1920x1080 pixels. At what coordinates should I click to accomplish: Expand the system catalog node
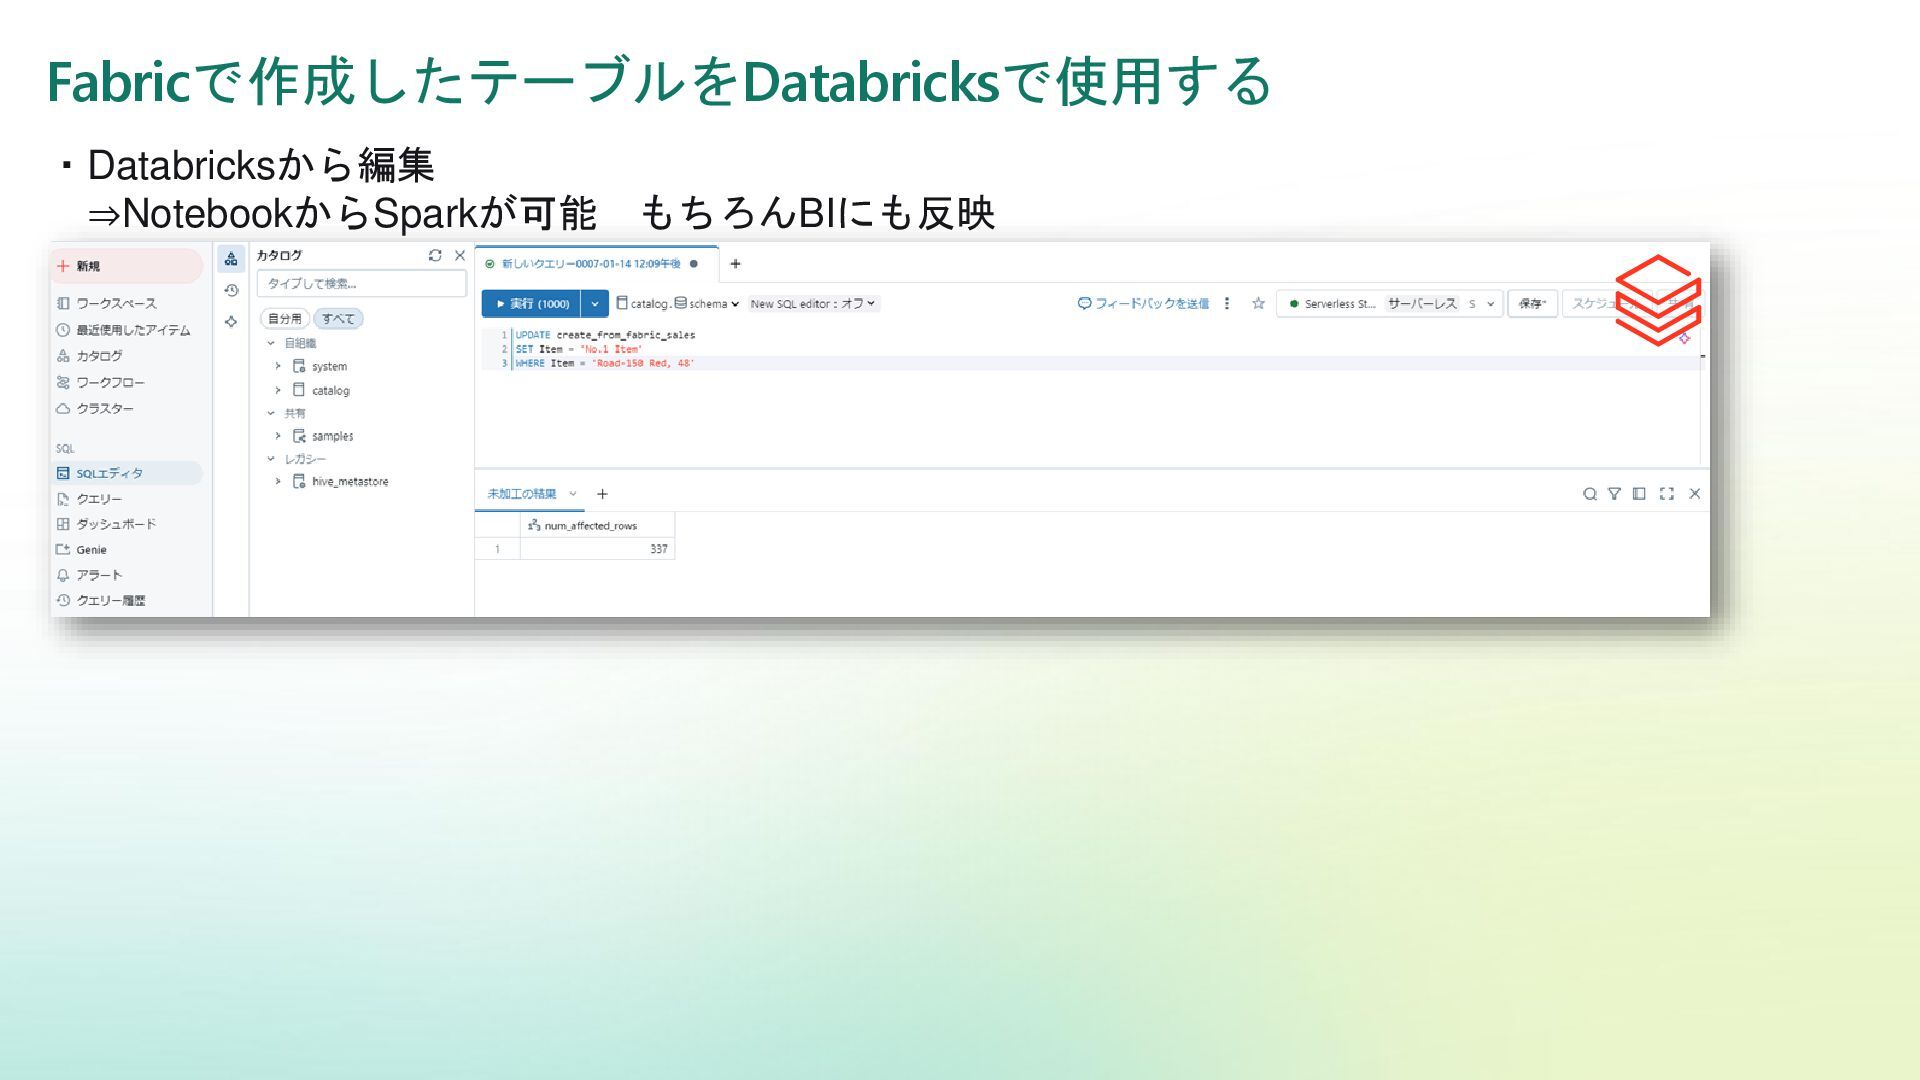[x=278, y=367]
